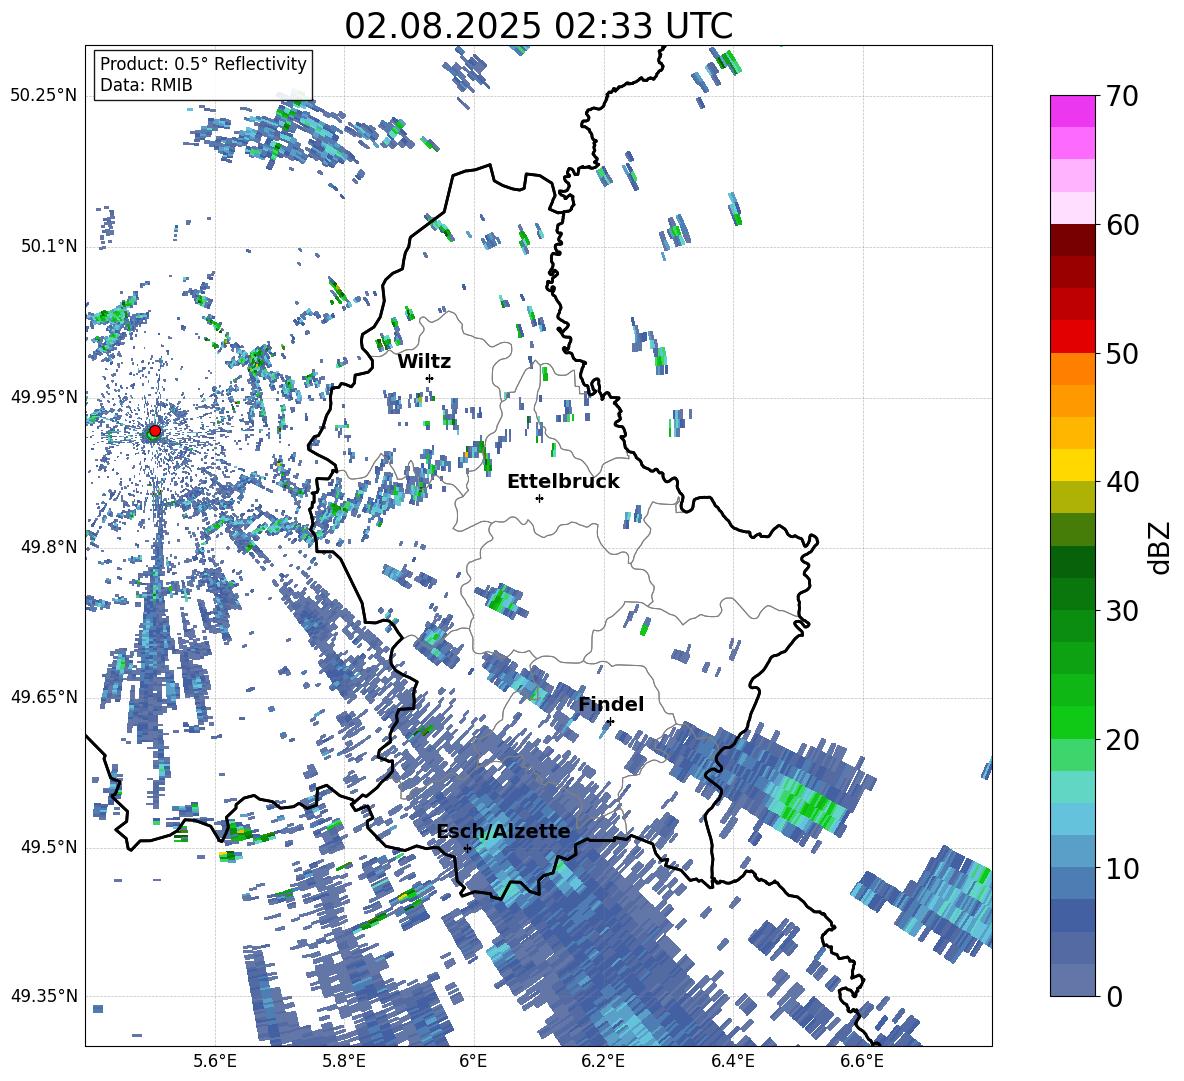Click the 49.95°N latitude label
This screenshot has width=1184, height=1081.
[44, 396]
